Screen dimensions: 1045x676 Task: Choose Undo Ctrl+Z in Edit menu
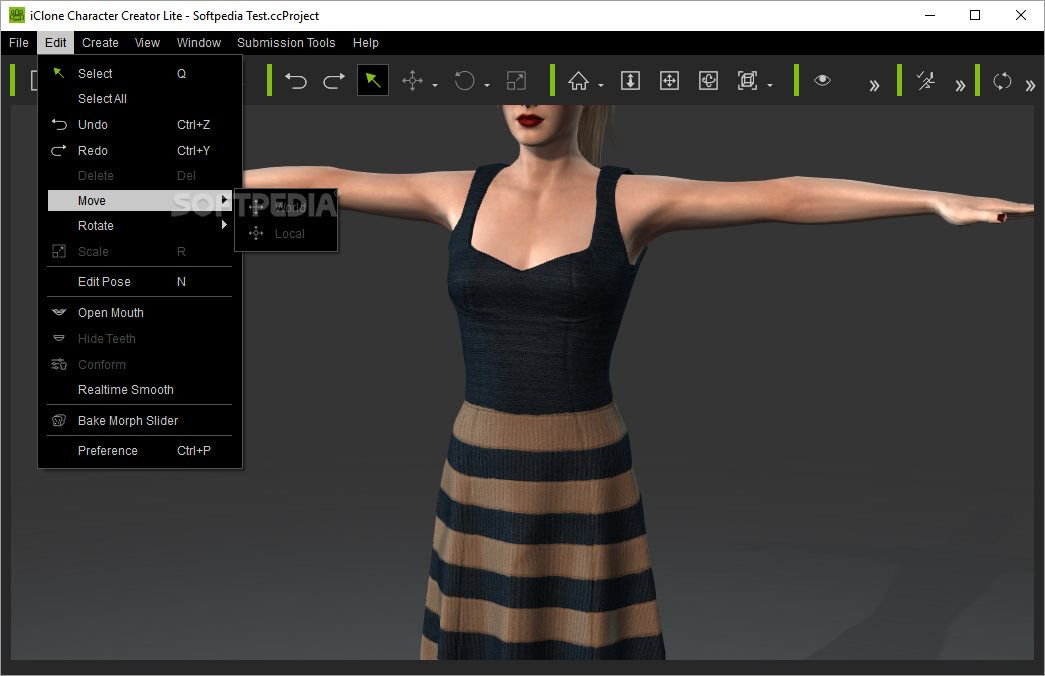pyautogui.click(x=140, y=125)
